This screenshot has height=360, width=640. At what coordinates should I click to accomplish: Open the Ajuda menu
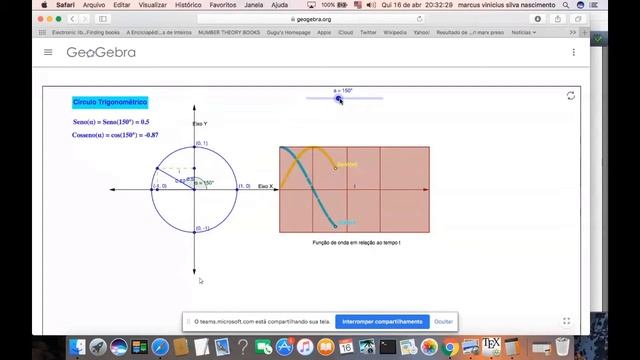(x=280, y=5)
